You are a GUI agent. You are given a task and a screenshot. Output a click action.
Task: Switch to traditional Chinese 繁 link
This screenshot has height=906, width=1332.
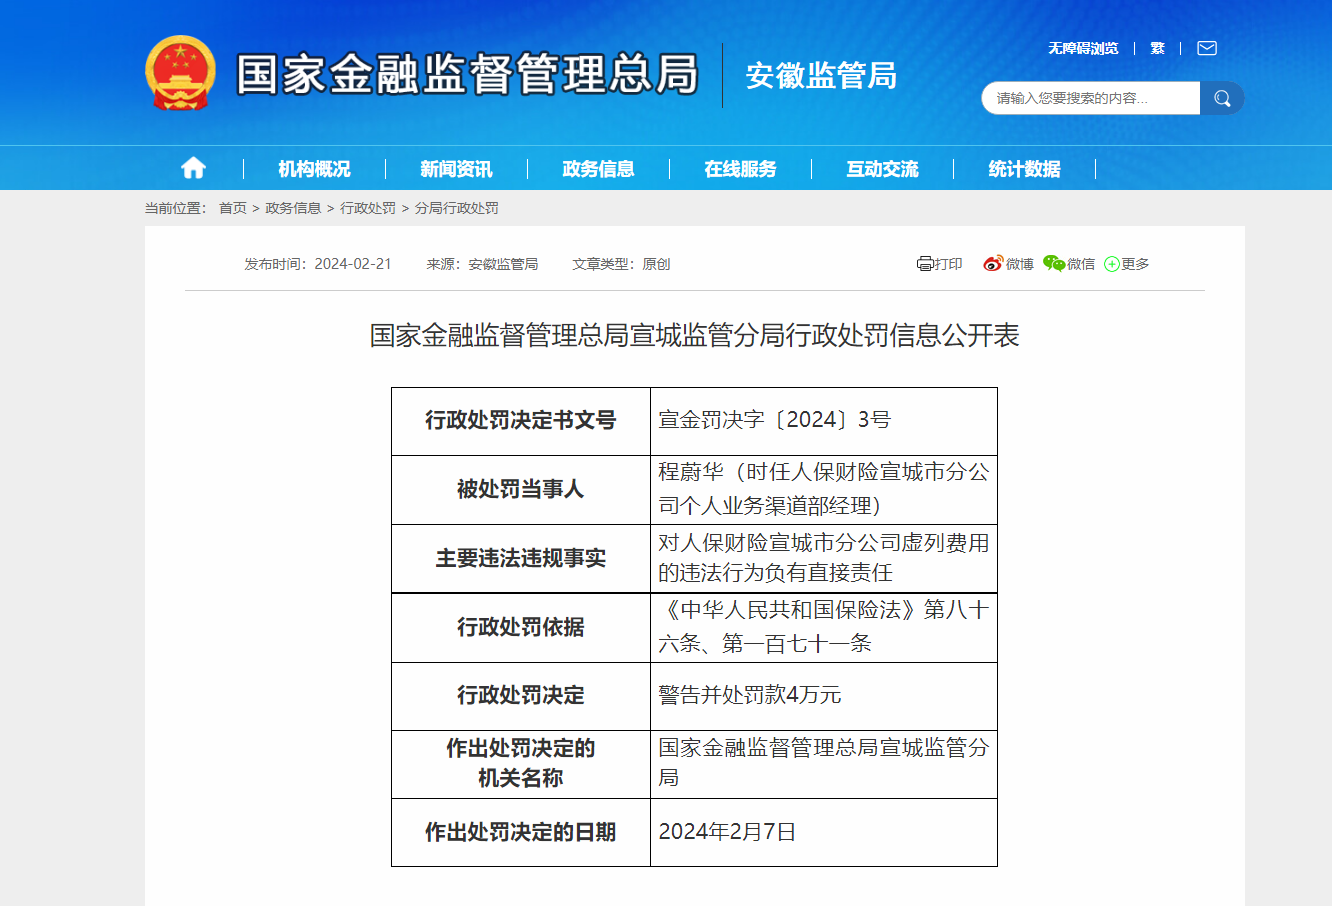point(1157,48)
